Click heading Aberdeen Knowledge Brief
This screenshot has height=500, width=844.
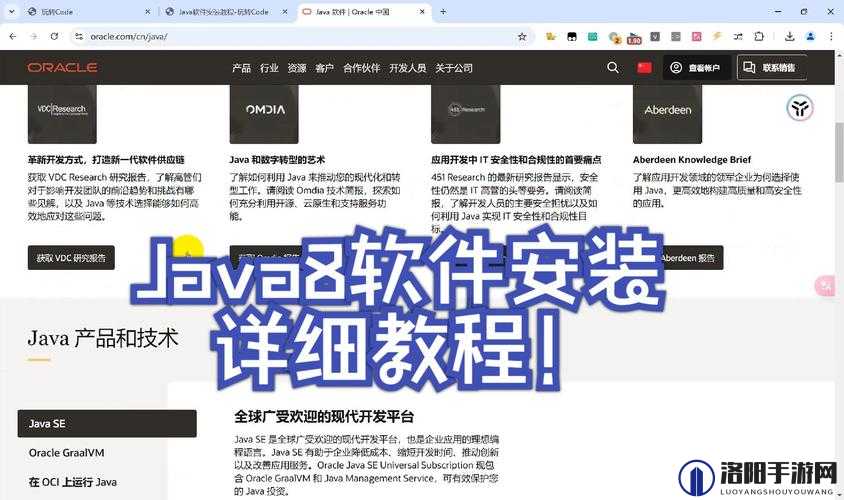[692, 160]
